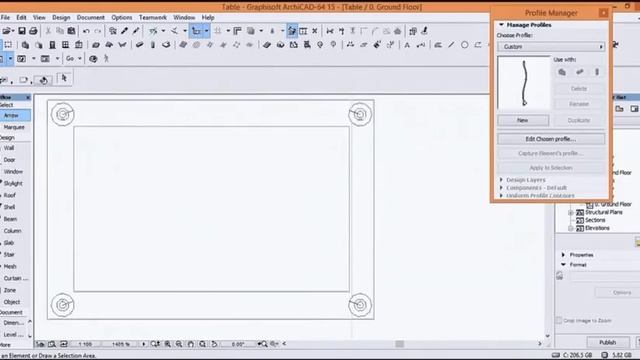Select Mesh in the toolbox
640x360 pixels.
coord(10,266)
